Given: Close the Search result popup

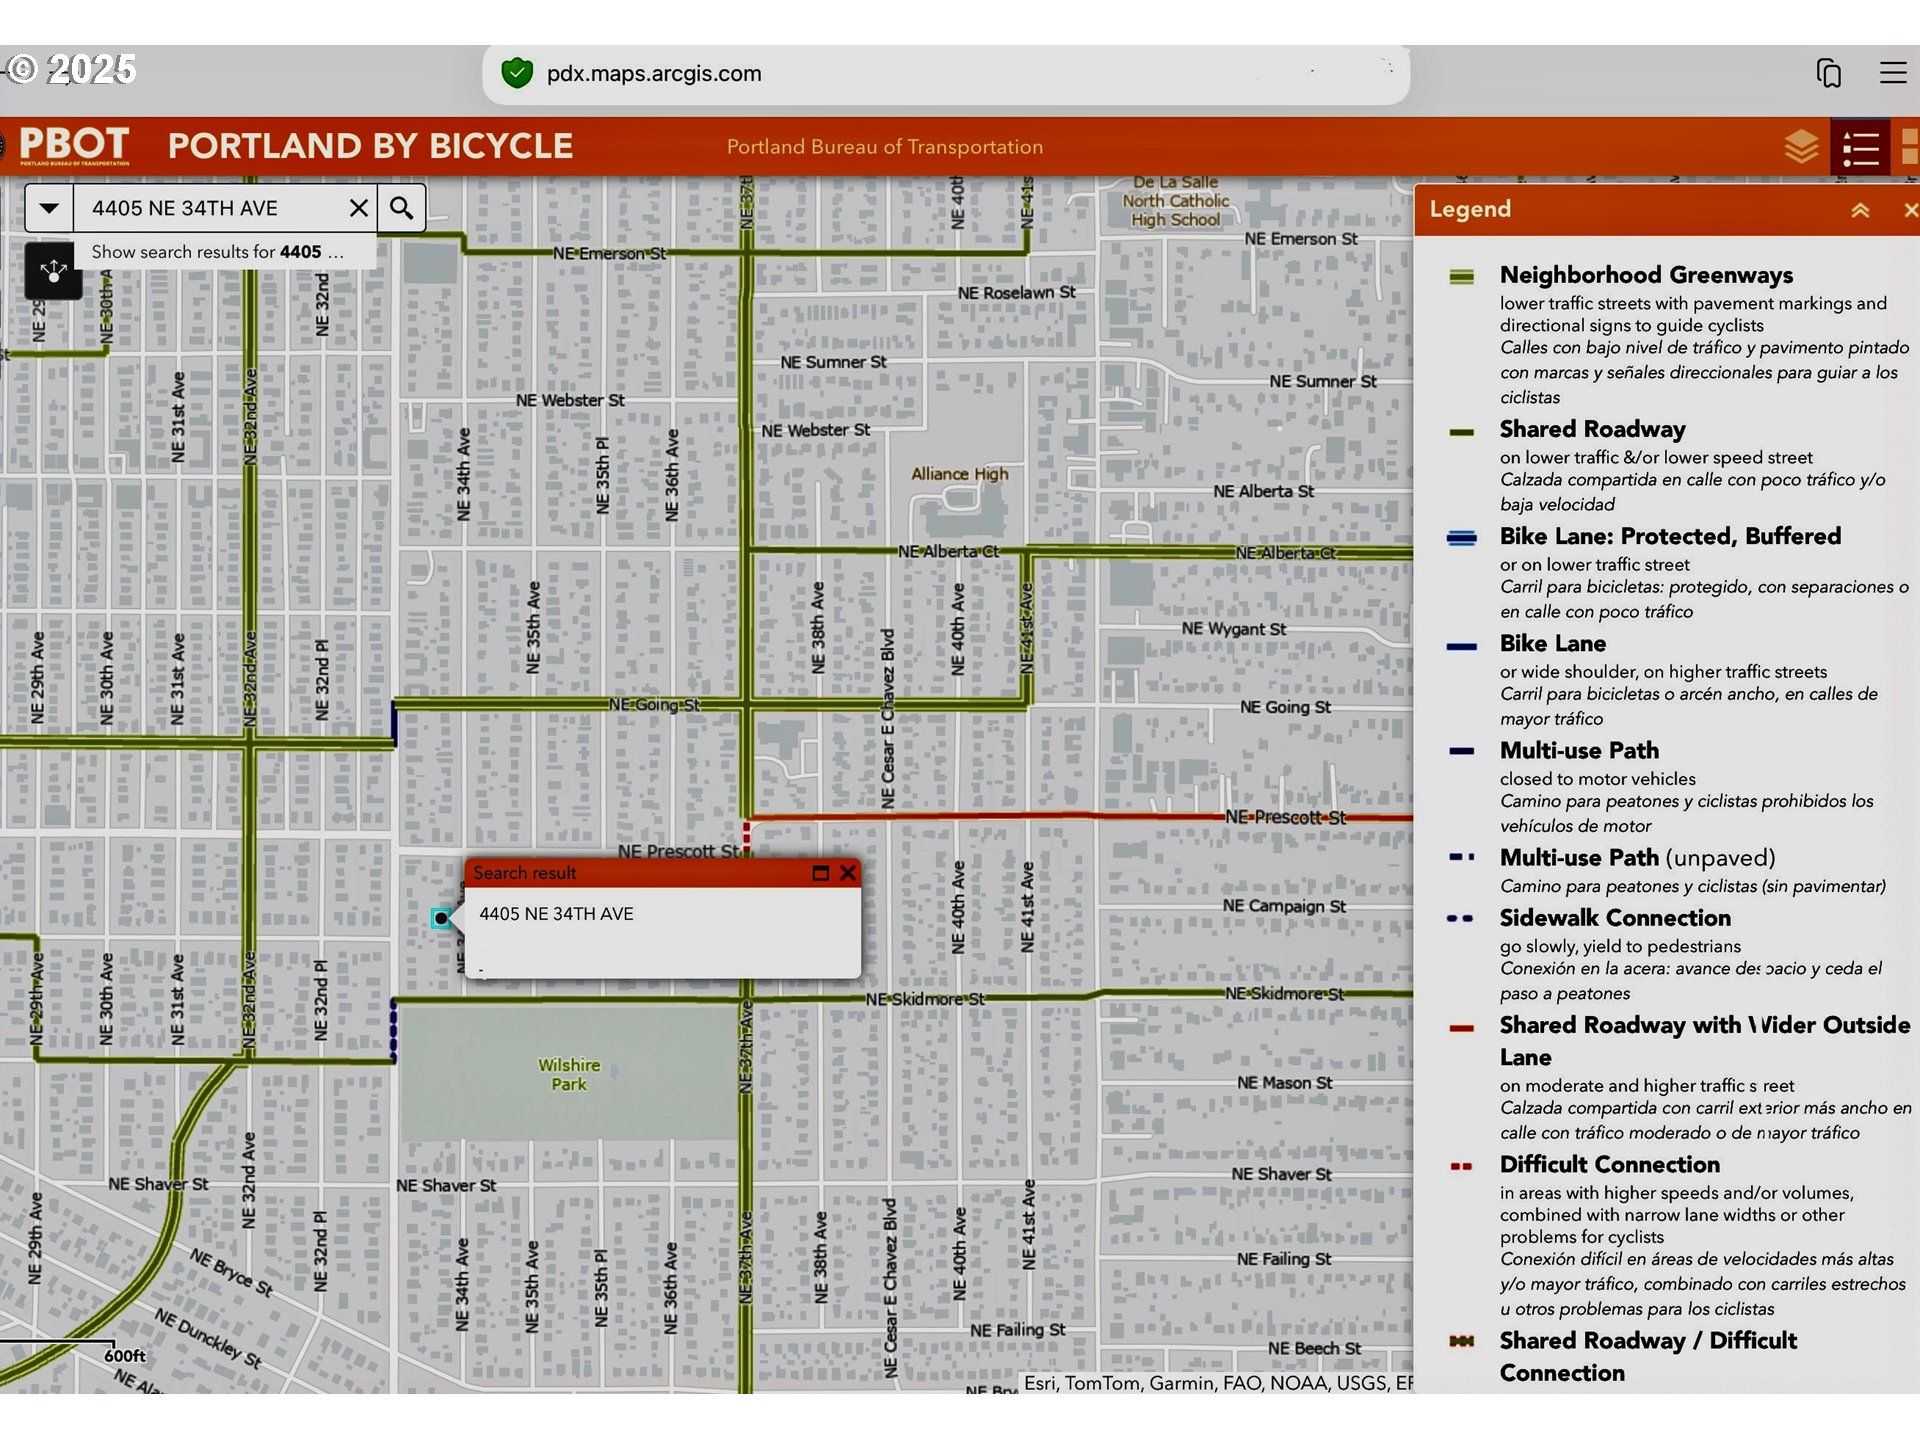Looking at the screenshot, I should (x=848, y=873).
